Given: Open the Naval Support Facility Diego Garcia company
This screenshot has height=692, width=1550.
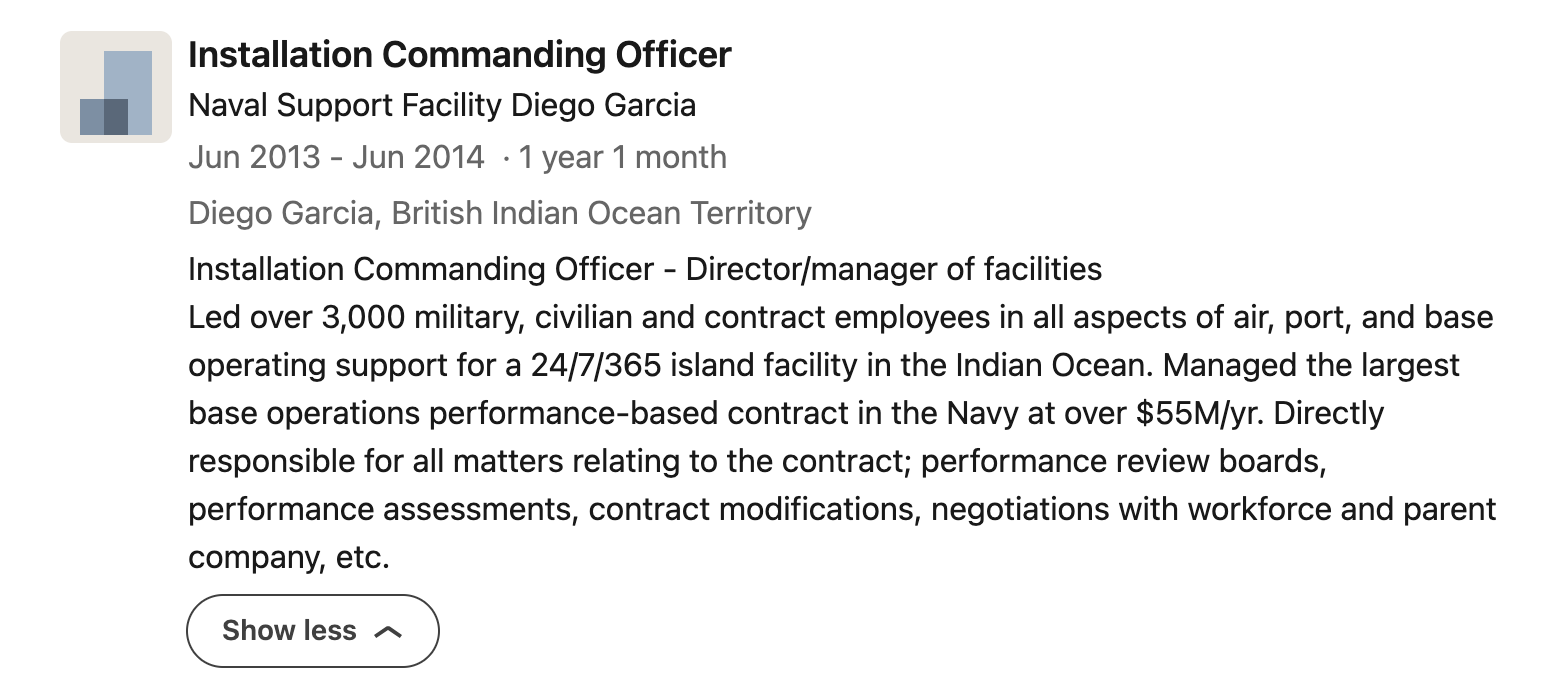Looking at the screenshot, I should (441, 105).
